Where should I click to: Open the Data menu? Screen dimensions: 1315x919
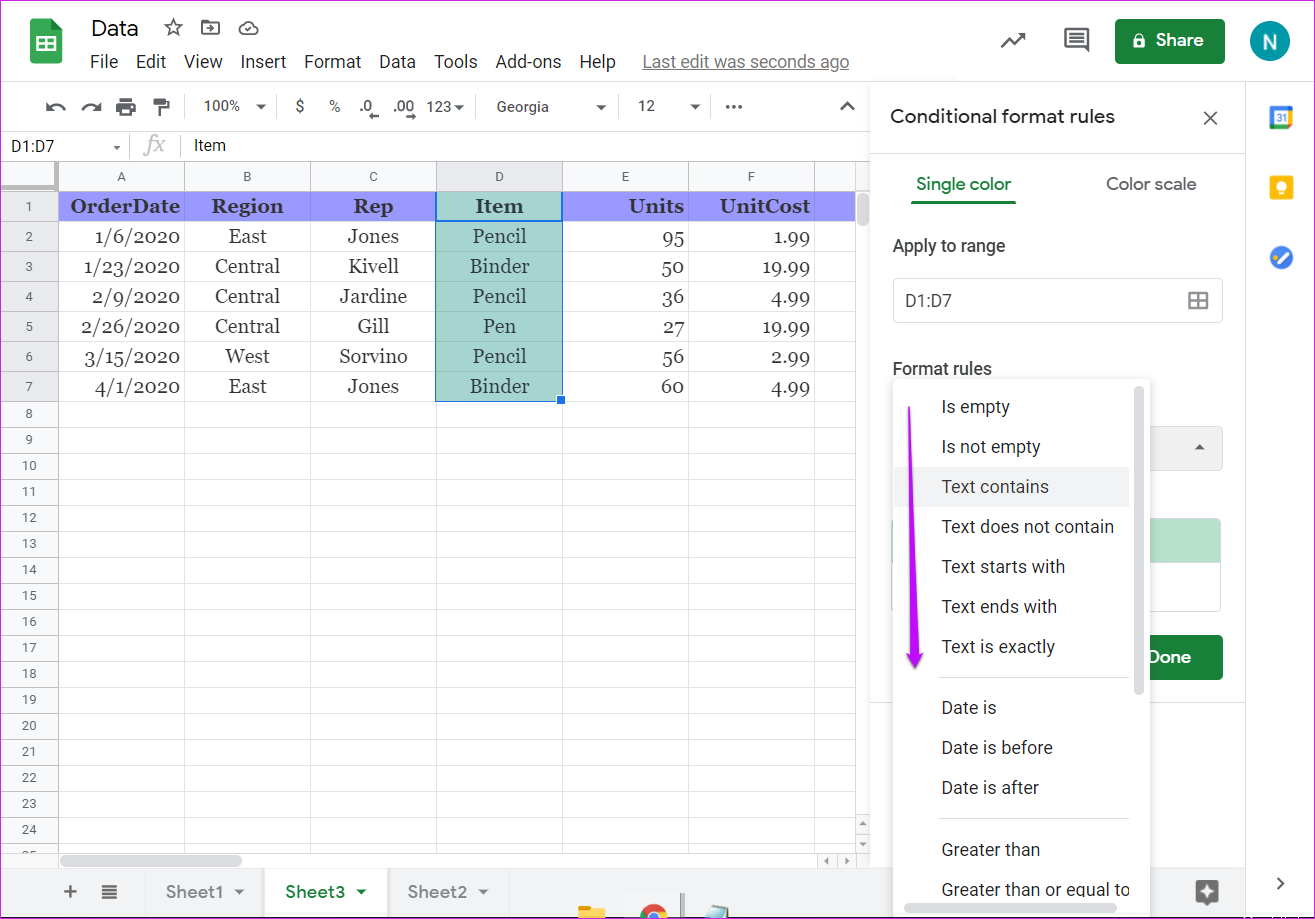(x=397, y=62)
